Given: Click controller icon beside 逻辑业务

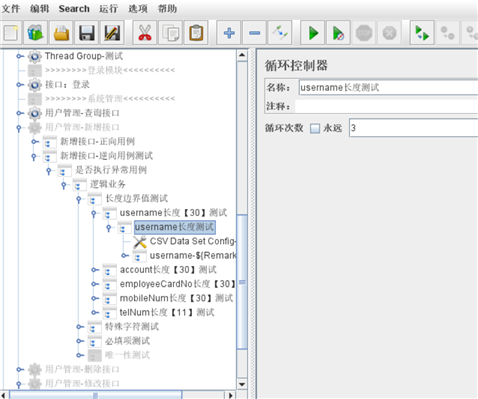Looking at the screenshot, I should click(x=79, y=185).
